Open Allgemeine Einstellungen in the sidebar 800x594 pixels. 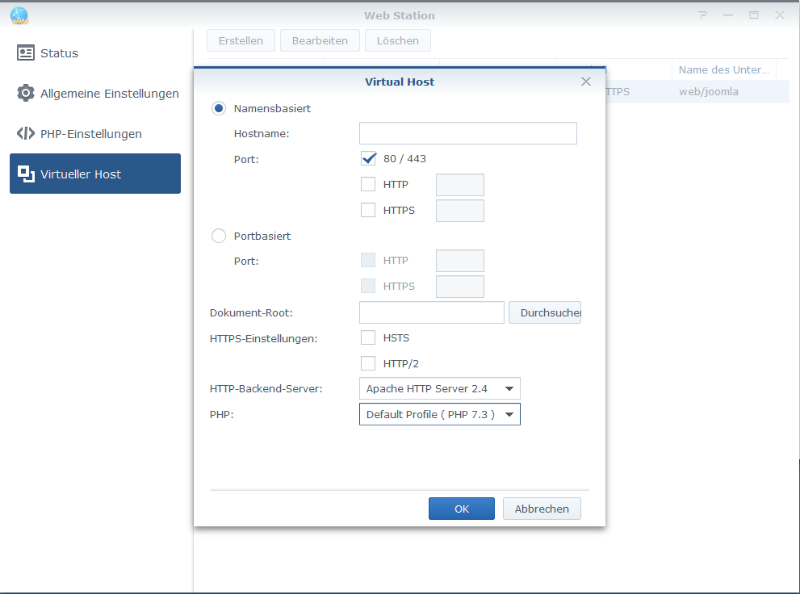[x=95, y=93]
